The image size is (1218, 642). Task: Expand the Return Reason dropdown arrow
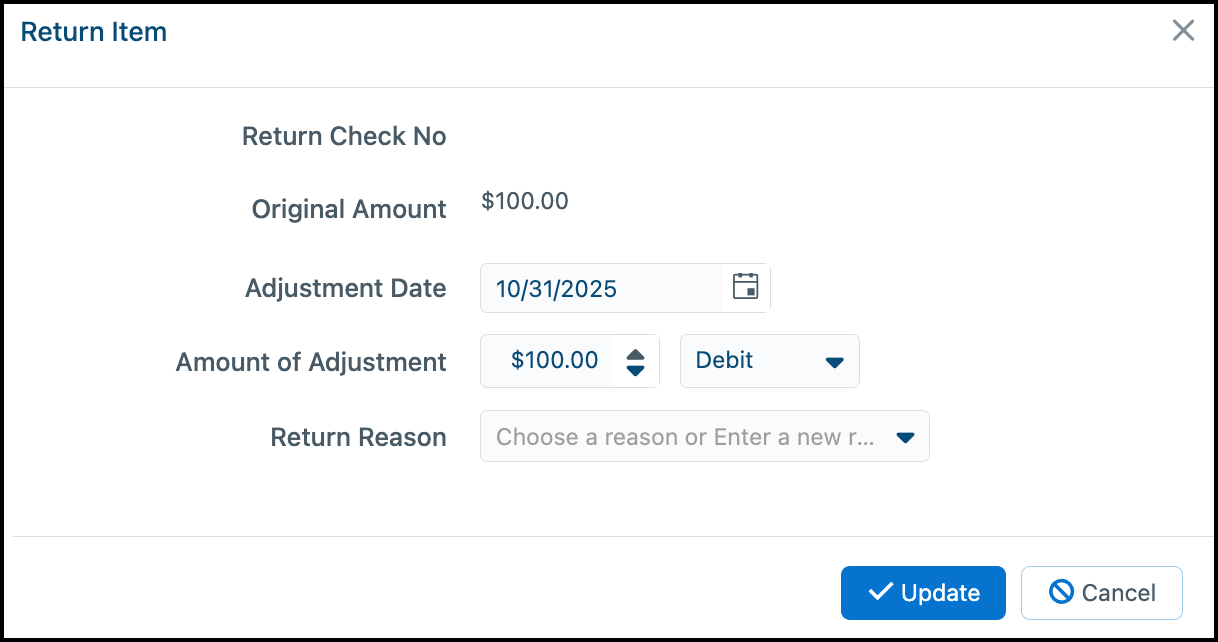click(906, 437)
